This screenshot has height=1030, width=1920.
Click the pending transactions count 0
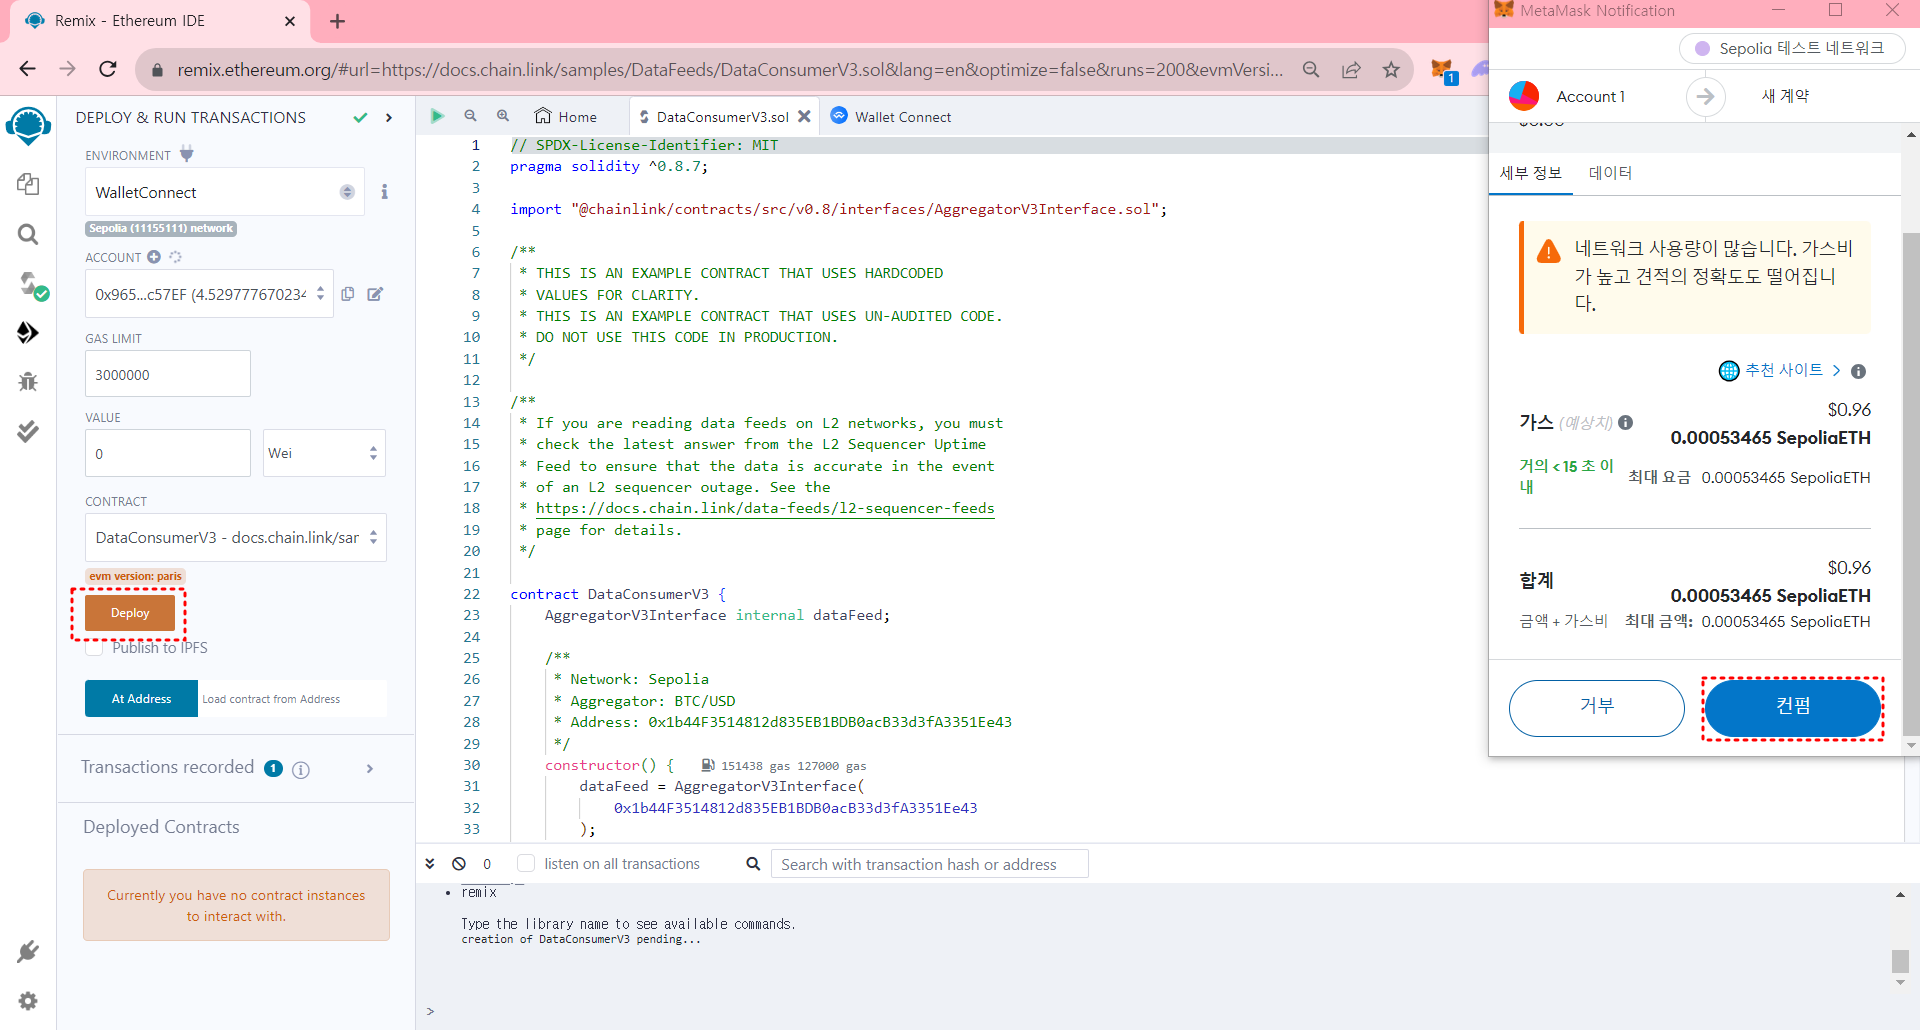click(487, 864)
